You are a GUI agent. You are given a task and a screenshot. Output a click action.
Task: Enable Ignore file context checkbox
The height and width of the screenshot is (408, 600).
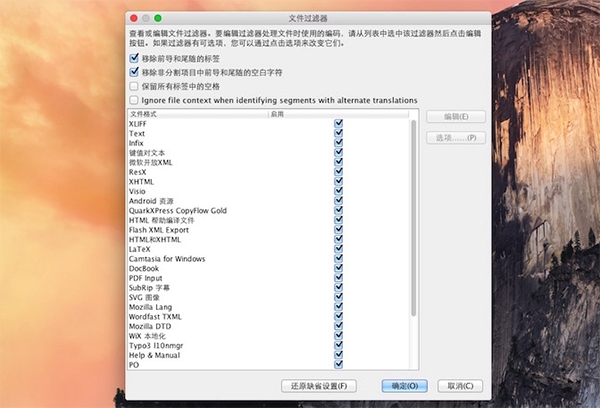[134, 100]
